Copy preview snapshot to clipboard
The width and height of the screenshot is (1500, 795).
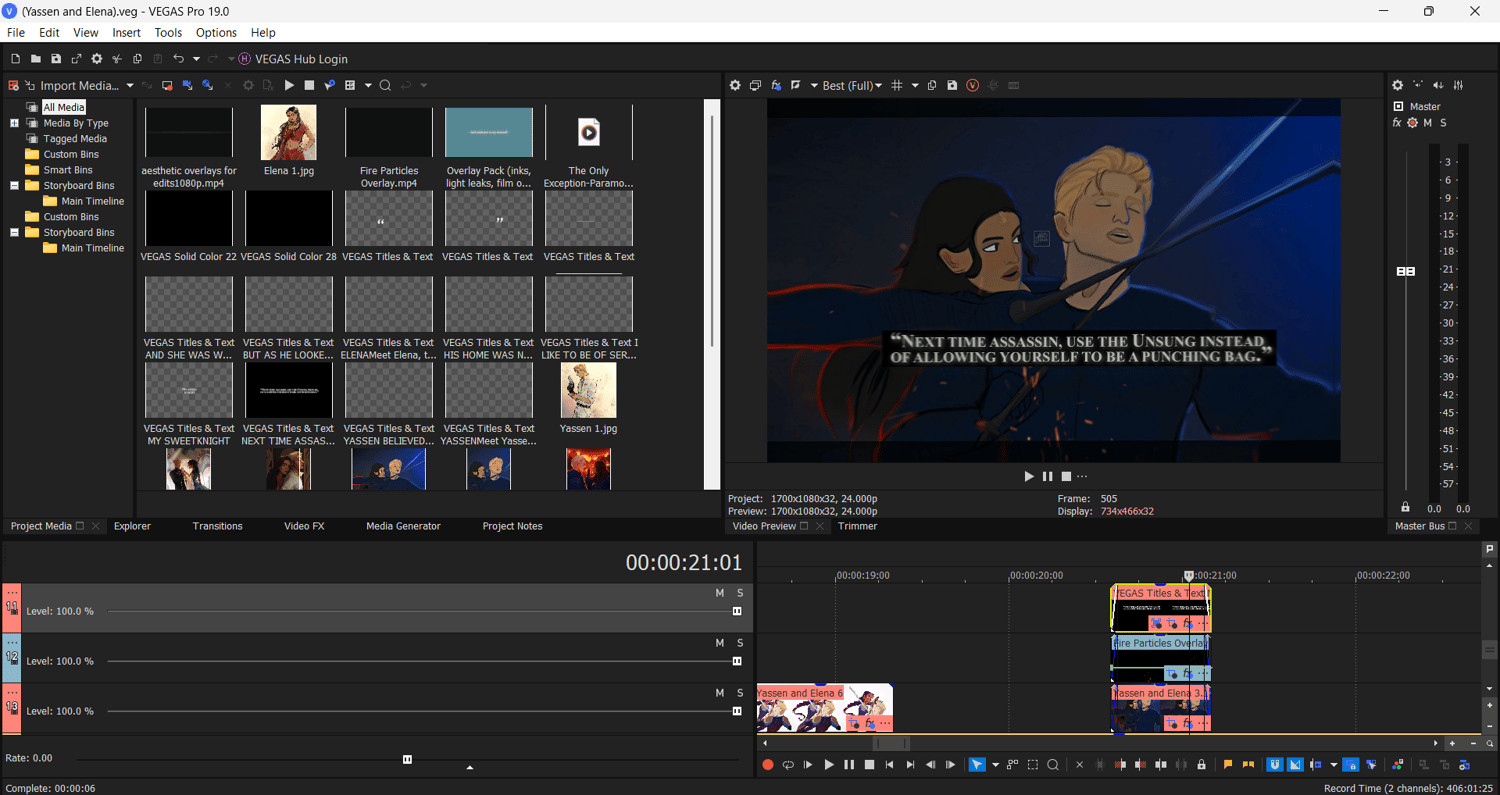932,86
